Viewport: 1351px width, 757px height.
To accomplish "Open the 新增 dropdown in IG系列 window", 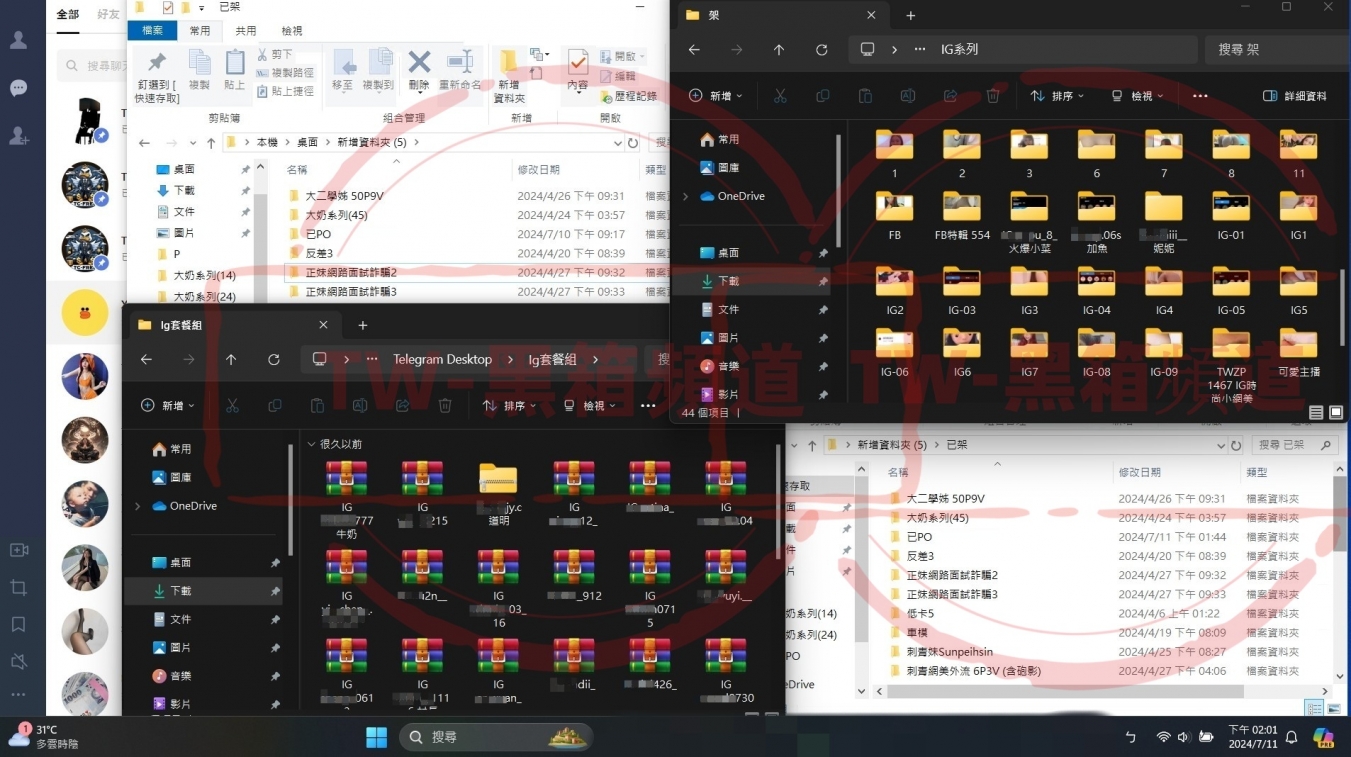I will pyautogui.click(x=716, y=96).
